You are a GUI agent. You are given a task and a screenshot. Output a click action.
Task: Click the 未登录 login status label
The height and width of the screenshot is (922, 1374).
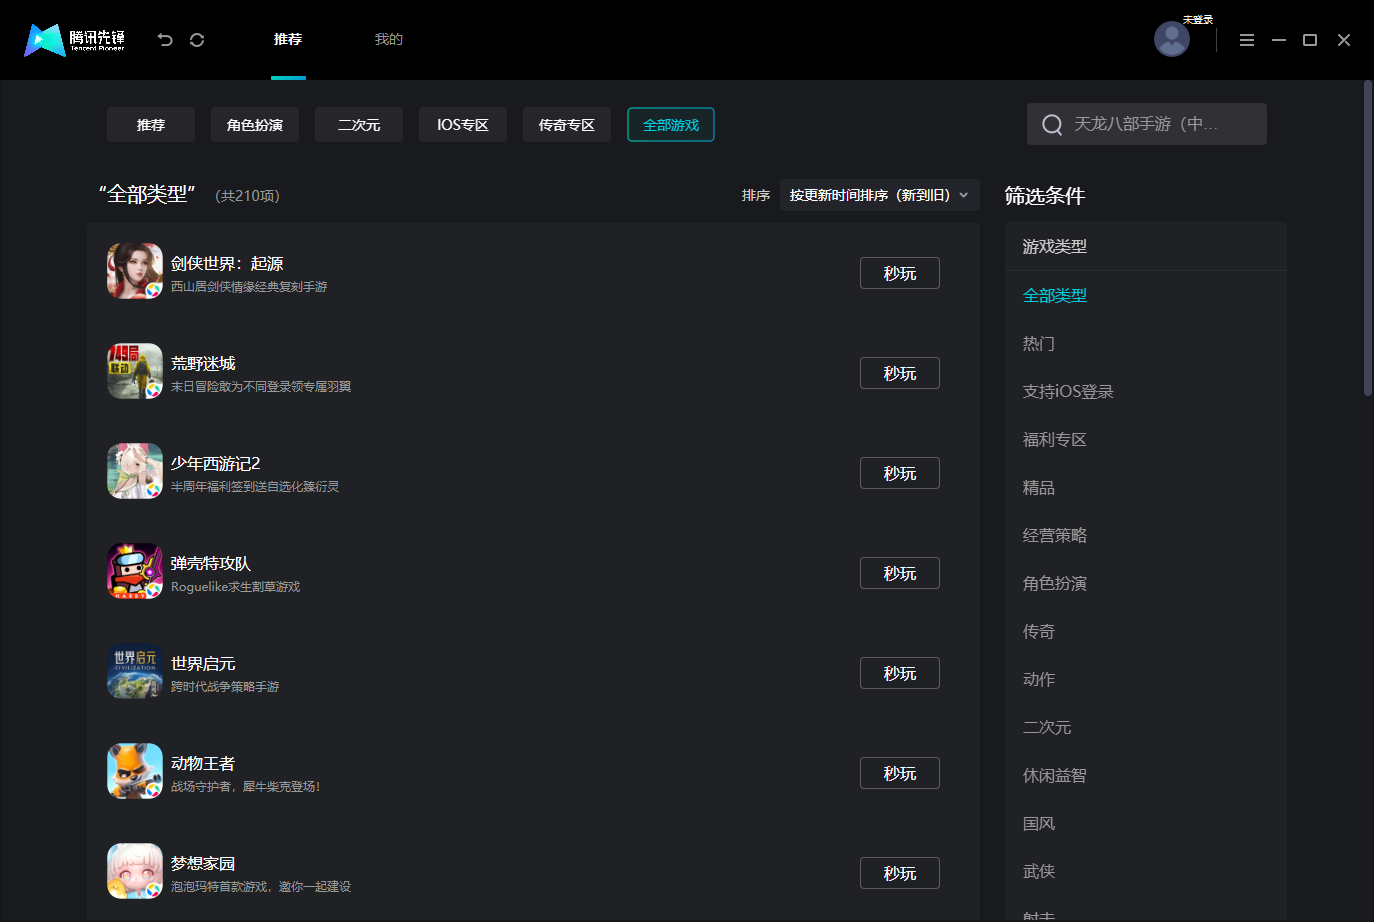coord(1198,20)
